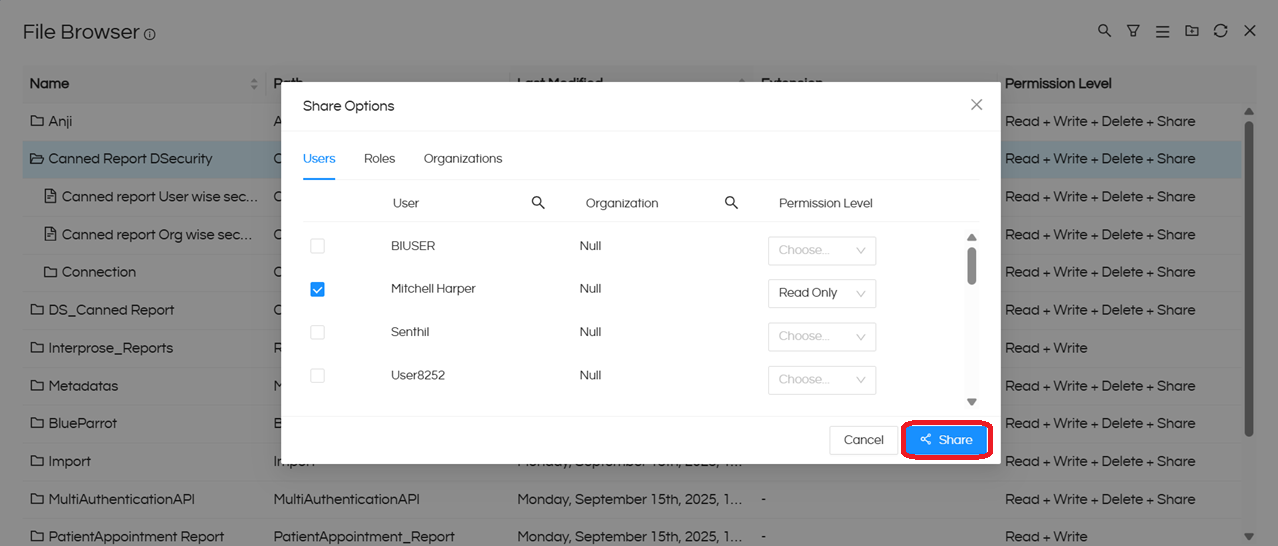Open Mitchell Harper's Read Only permission dropdown

pyautogui.click(x=821, y=293)
